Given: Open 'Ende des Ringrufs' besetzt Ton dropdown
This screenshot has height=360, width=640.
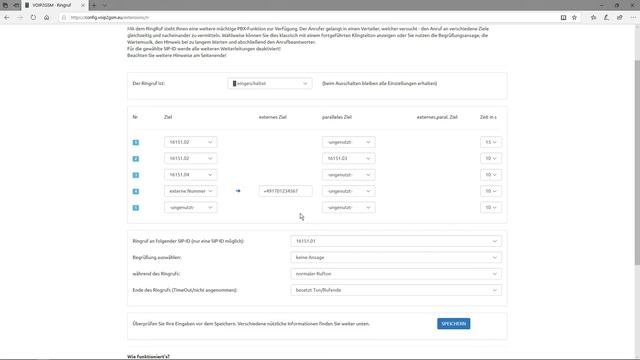Looking at the screenshot, I should 396,290.
